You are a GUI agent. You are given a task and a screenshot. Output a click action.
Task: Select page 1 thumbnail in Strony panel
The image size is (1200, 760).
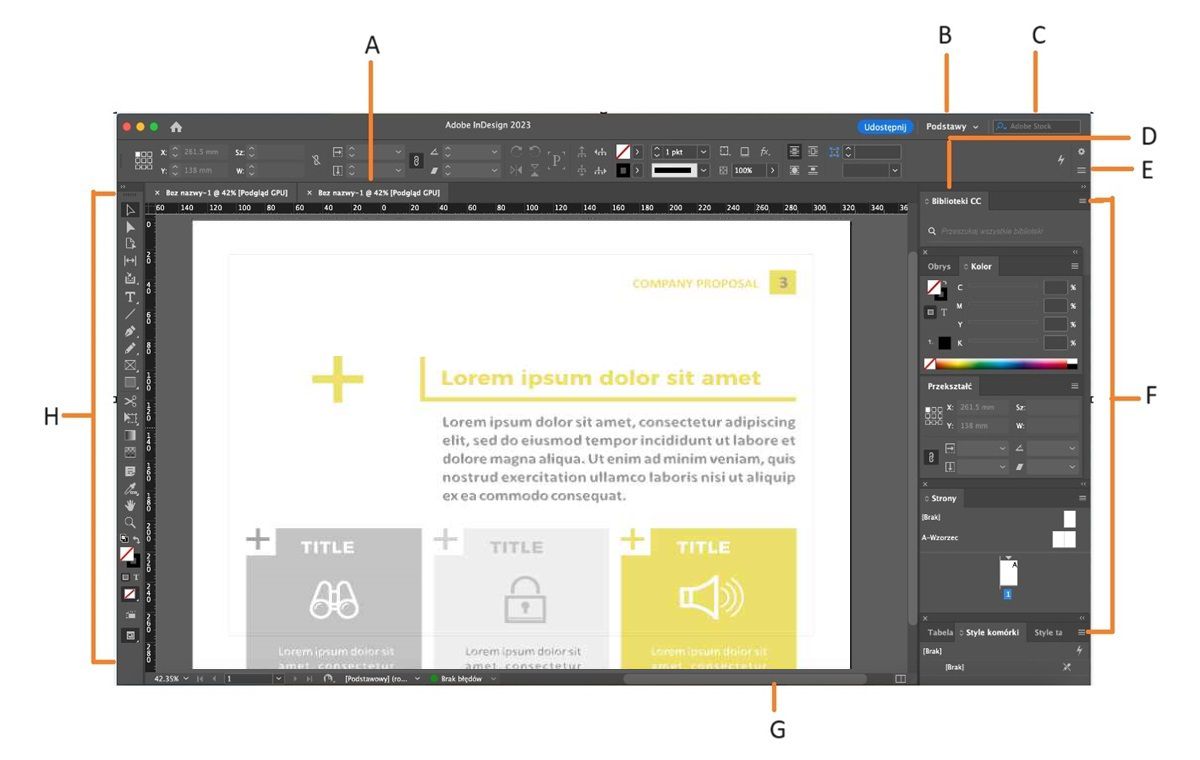click(x=1008, y=572)
